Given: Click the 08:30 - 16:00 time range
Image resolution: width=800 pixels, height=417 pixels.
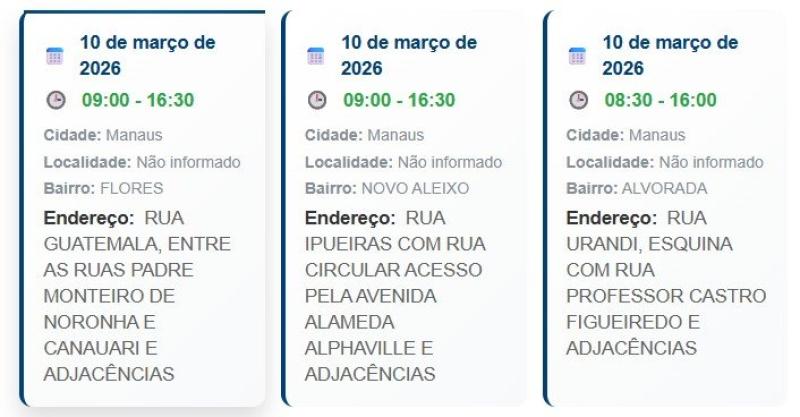Looking at the screenshot, I should [660, 100].
